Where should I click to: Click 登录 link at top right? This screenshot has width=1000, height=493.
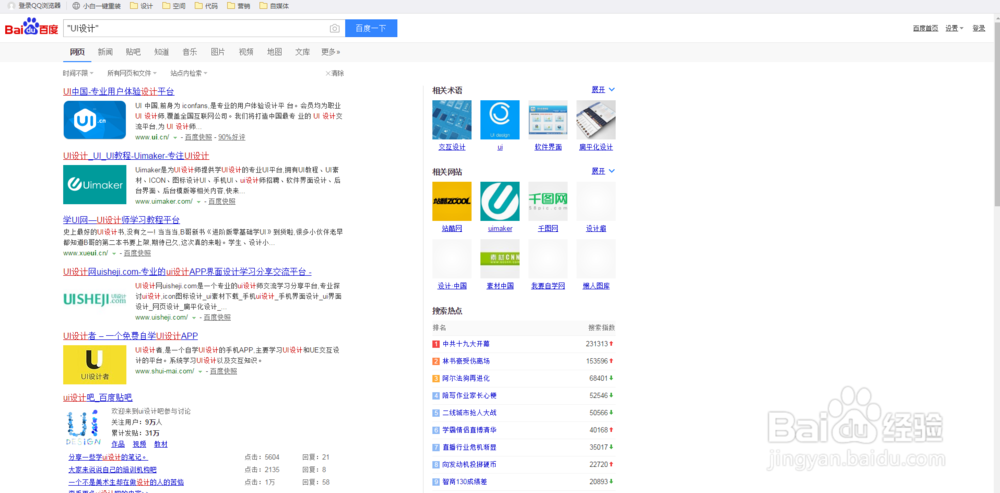coord(979,28)
